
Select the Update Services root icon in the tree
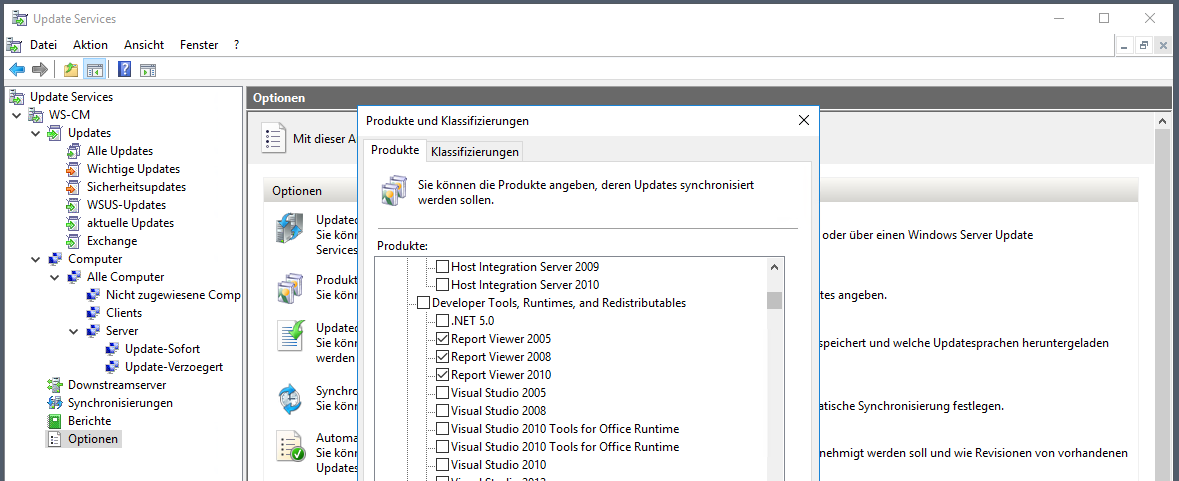17,97
